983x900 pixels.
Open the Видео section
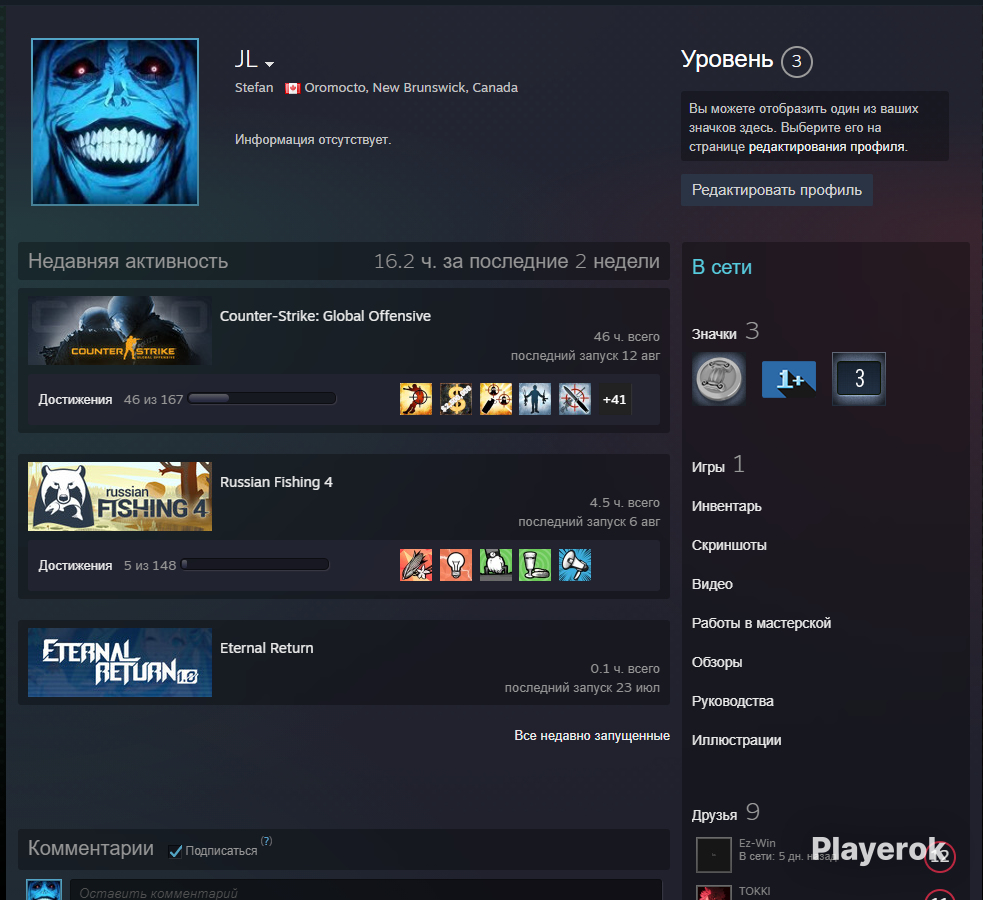(712, 584)
